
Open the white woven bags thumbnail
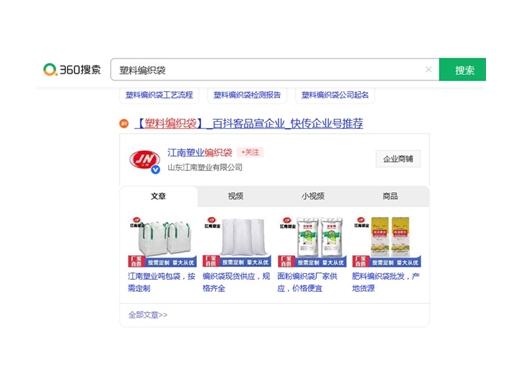click(x=237, y=242)
